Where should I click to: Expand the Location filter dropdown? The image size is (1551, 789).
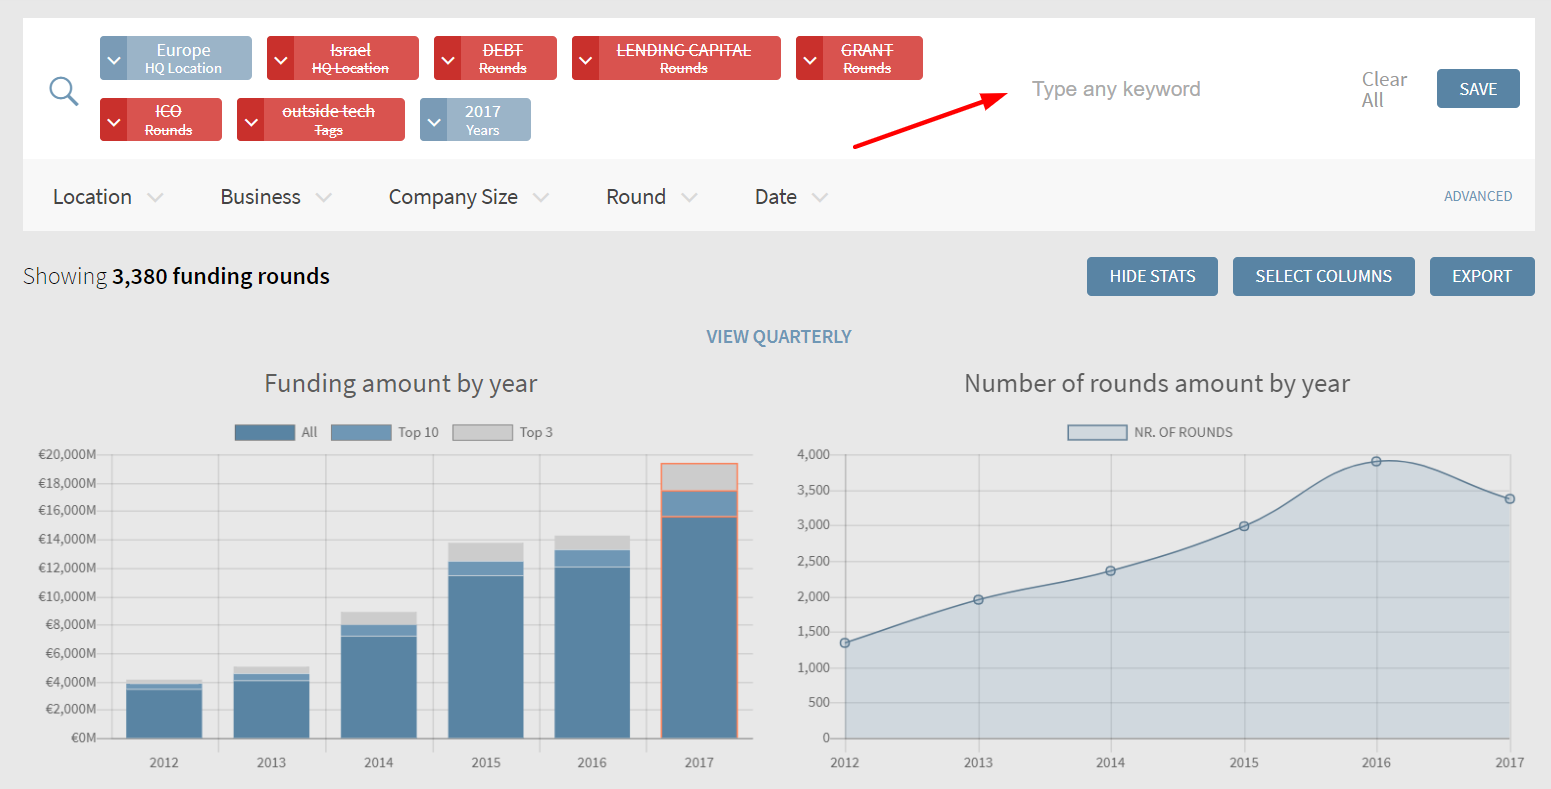point(107,197)
